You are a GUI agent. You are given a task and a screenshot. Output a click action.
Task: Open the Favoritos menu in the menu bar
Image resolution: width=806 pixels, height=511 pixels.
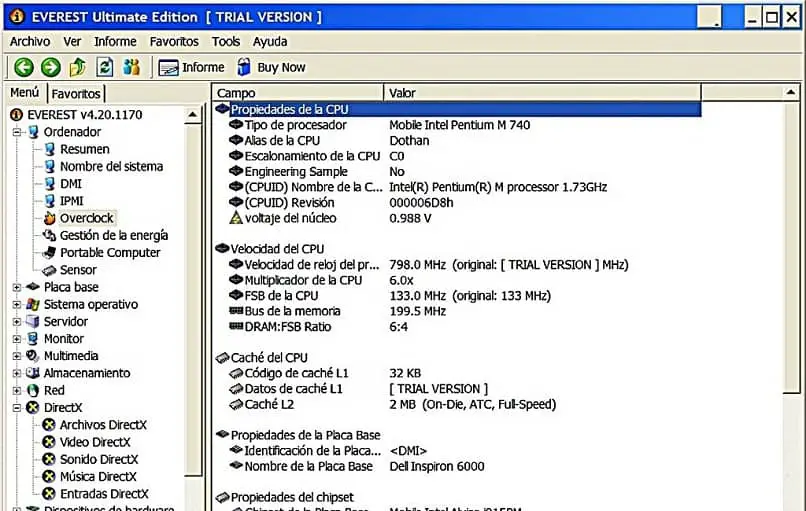pos(174,42)
